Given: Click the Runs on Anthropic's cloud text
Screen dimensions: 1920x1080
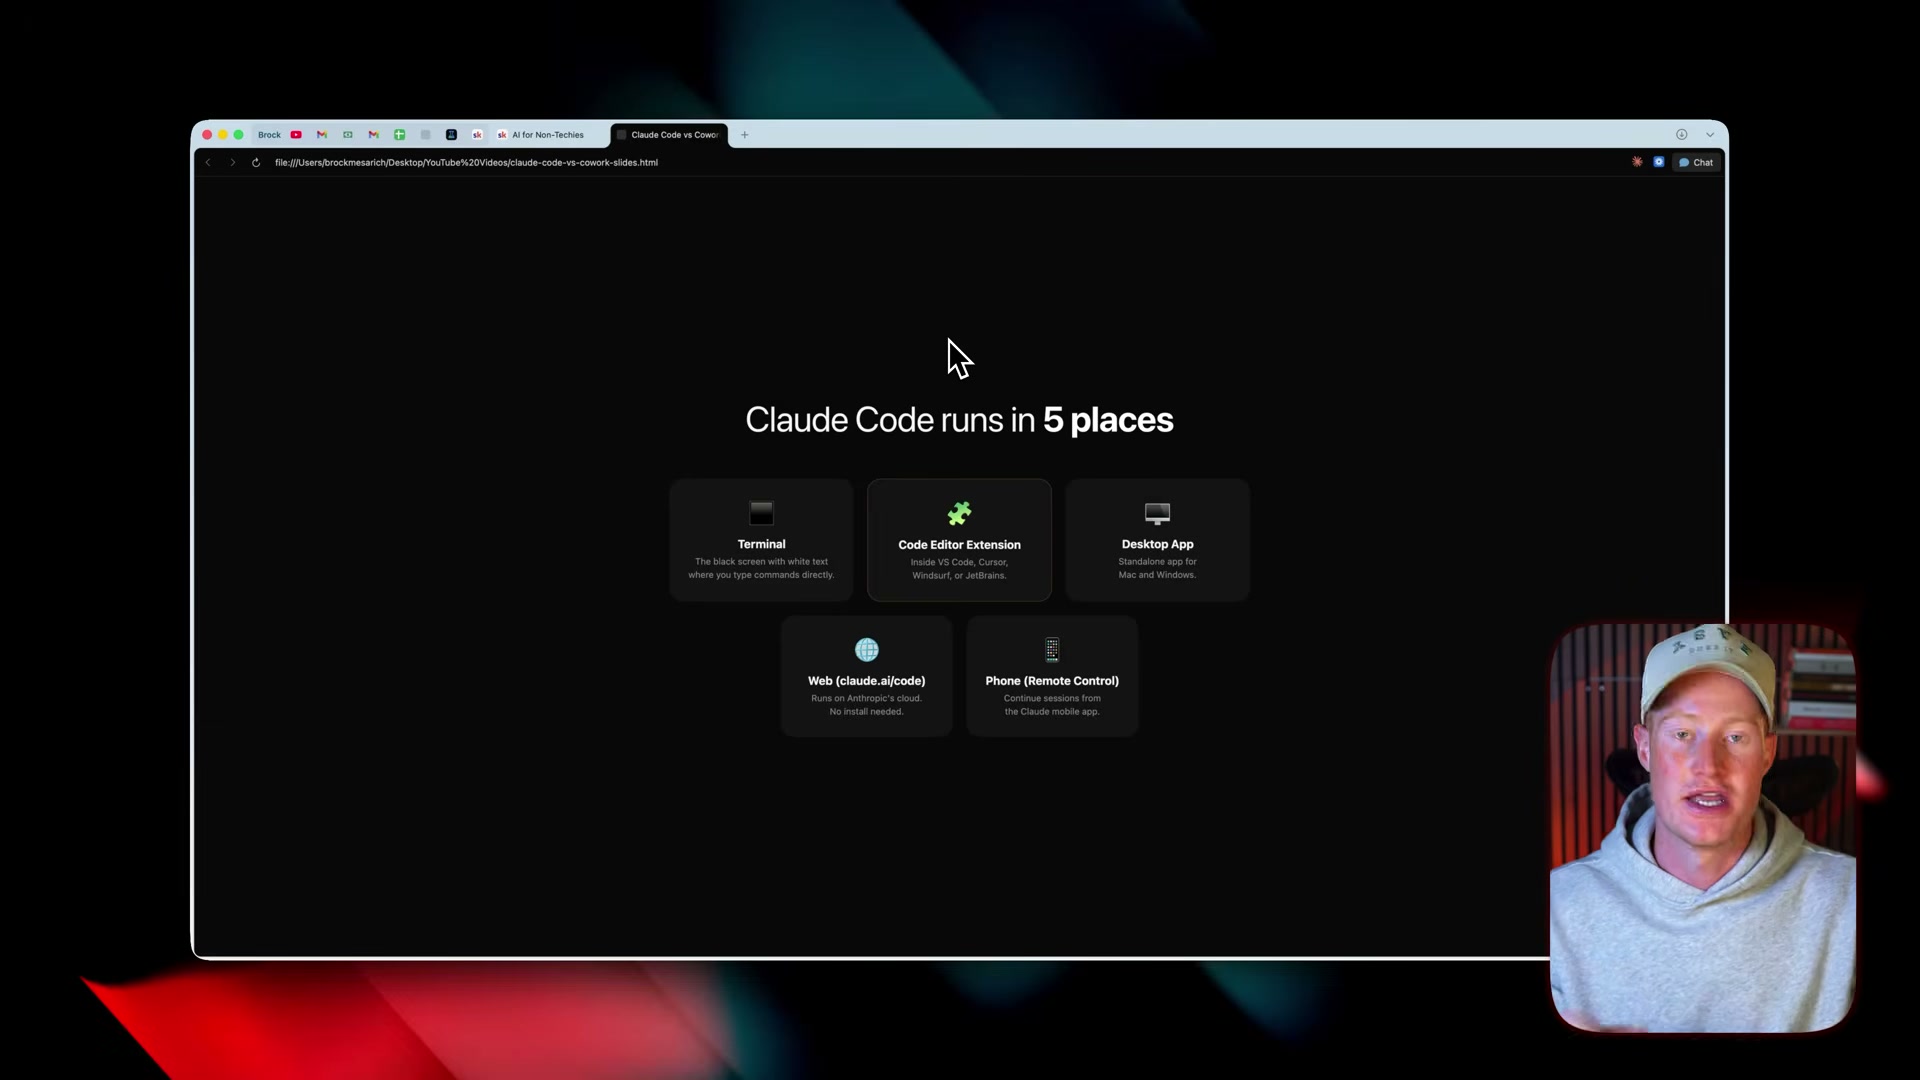Looking at the screenshot, I should [x=866, y=705].
